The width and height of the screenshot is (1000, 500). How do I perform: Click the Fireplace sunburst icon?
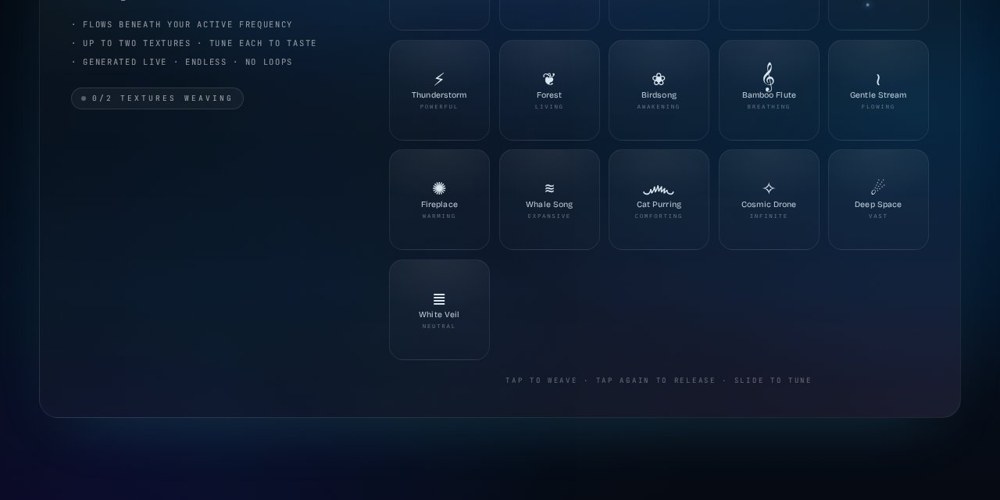(x=439, y=188)
